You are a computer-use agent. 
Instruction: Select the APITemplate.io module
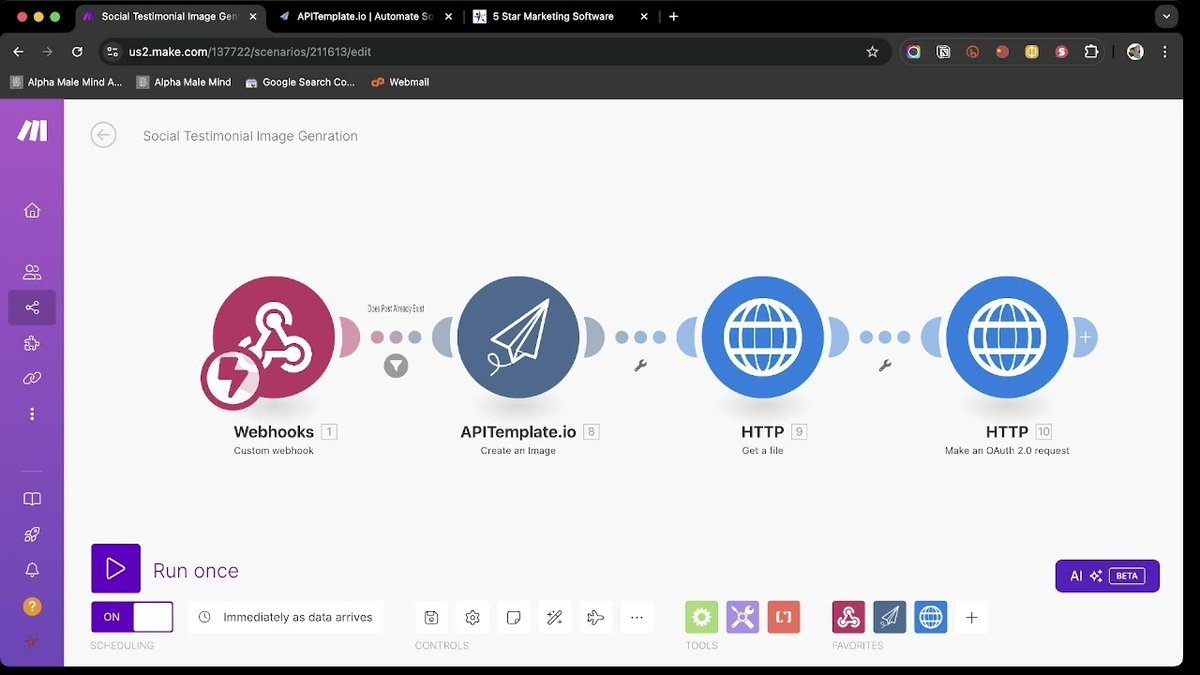(x=518, y=337)
